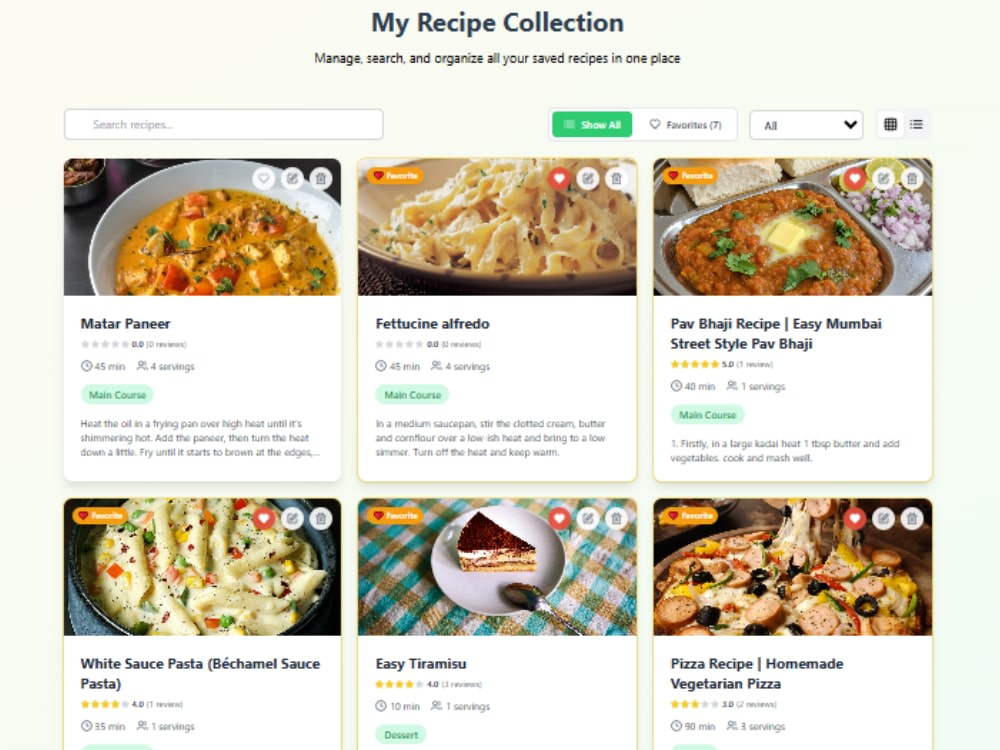Switch to list view
1000x750 pixels.
pyautogui.click(x=916, y=124)
